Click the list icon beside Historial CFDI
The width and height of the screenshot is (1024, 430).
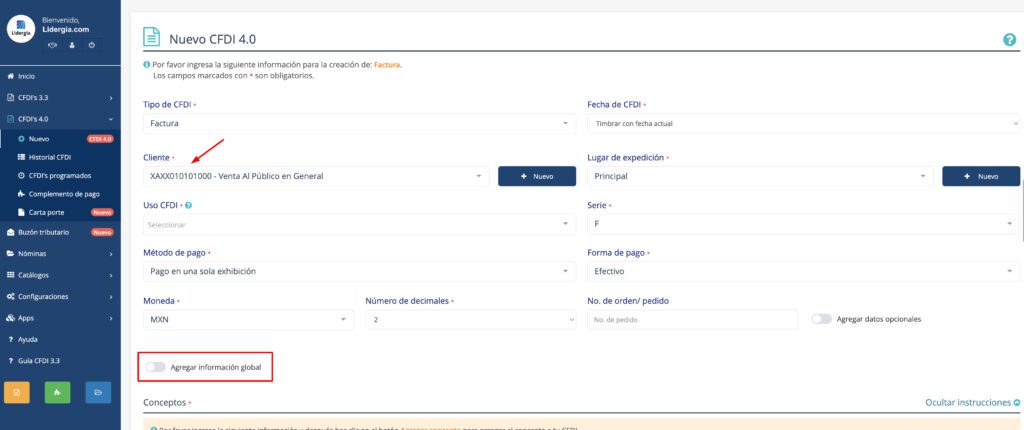(22, 157)
